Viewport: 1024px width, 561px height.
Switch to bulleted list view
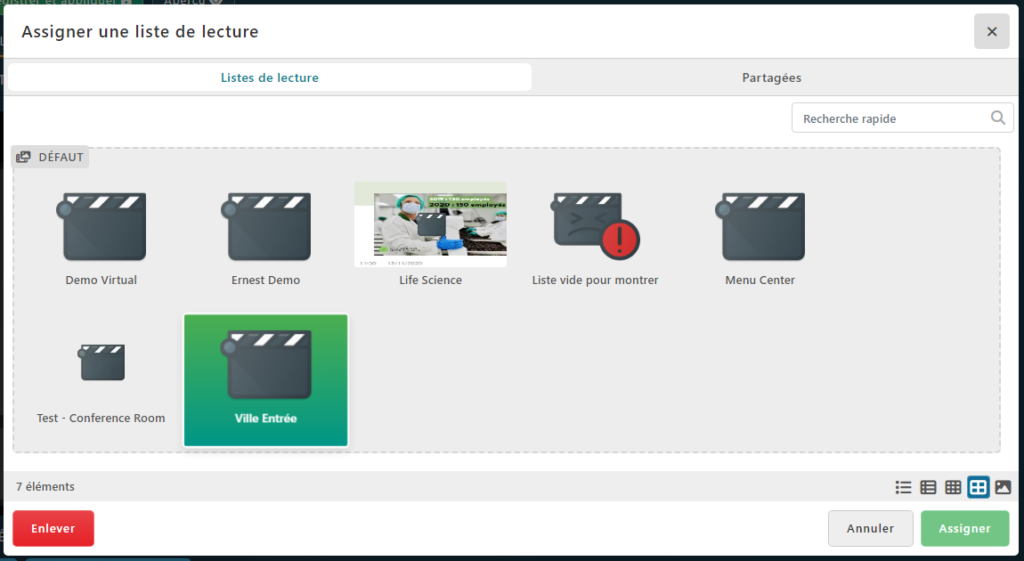point(903,487)
